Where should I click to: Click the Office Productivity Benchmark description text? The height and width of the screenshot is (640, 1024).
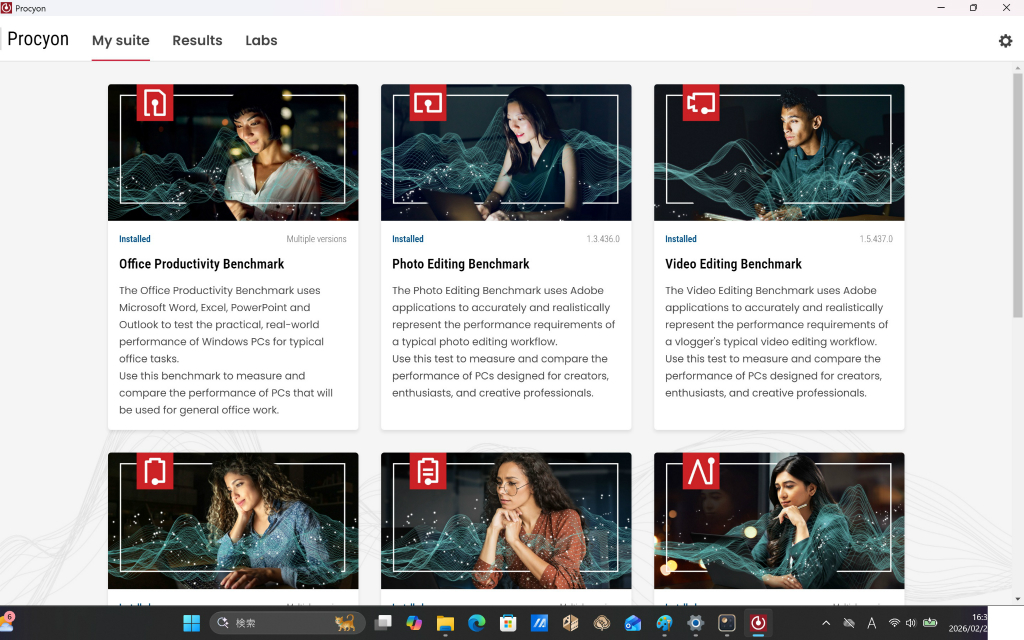226,350
